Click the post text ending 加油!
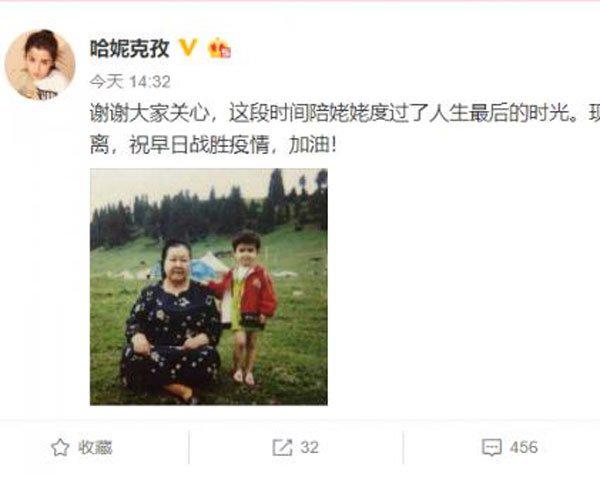The width and height of the screenshot is (600, 500). pyautogui.click(x=214, y=145)
